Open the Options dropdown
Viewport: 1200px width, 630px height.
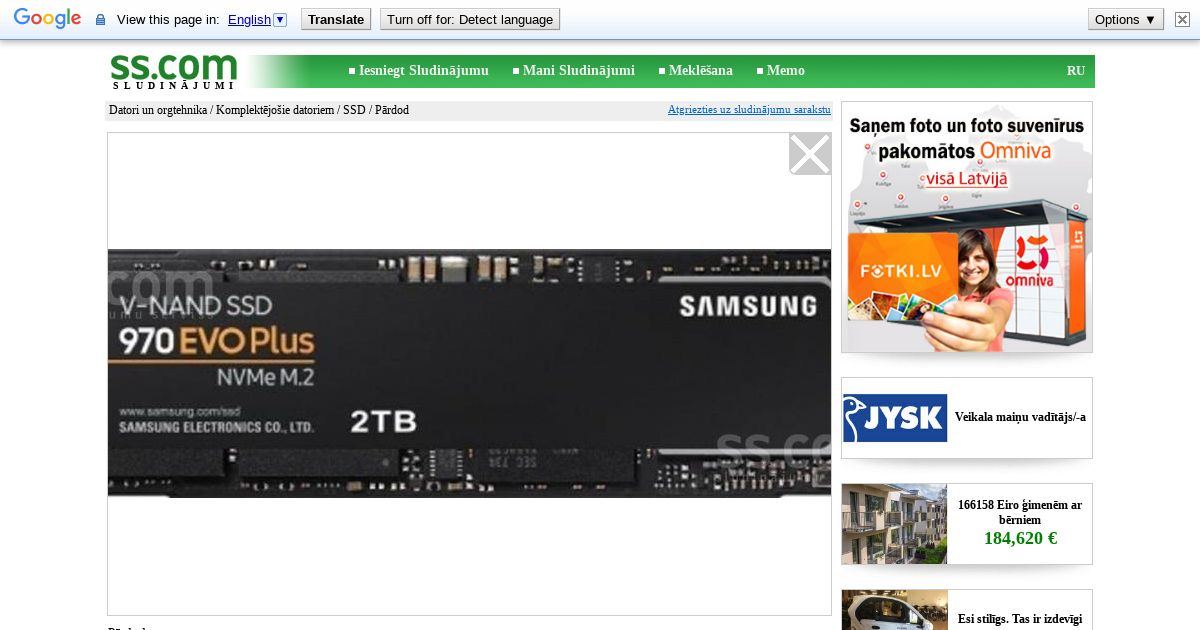pos(1125,19)
